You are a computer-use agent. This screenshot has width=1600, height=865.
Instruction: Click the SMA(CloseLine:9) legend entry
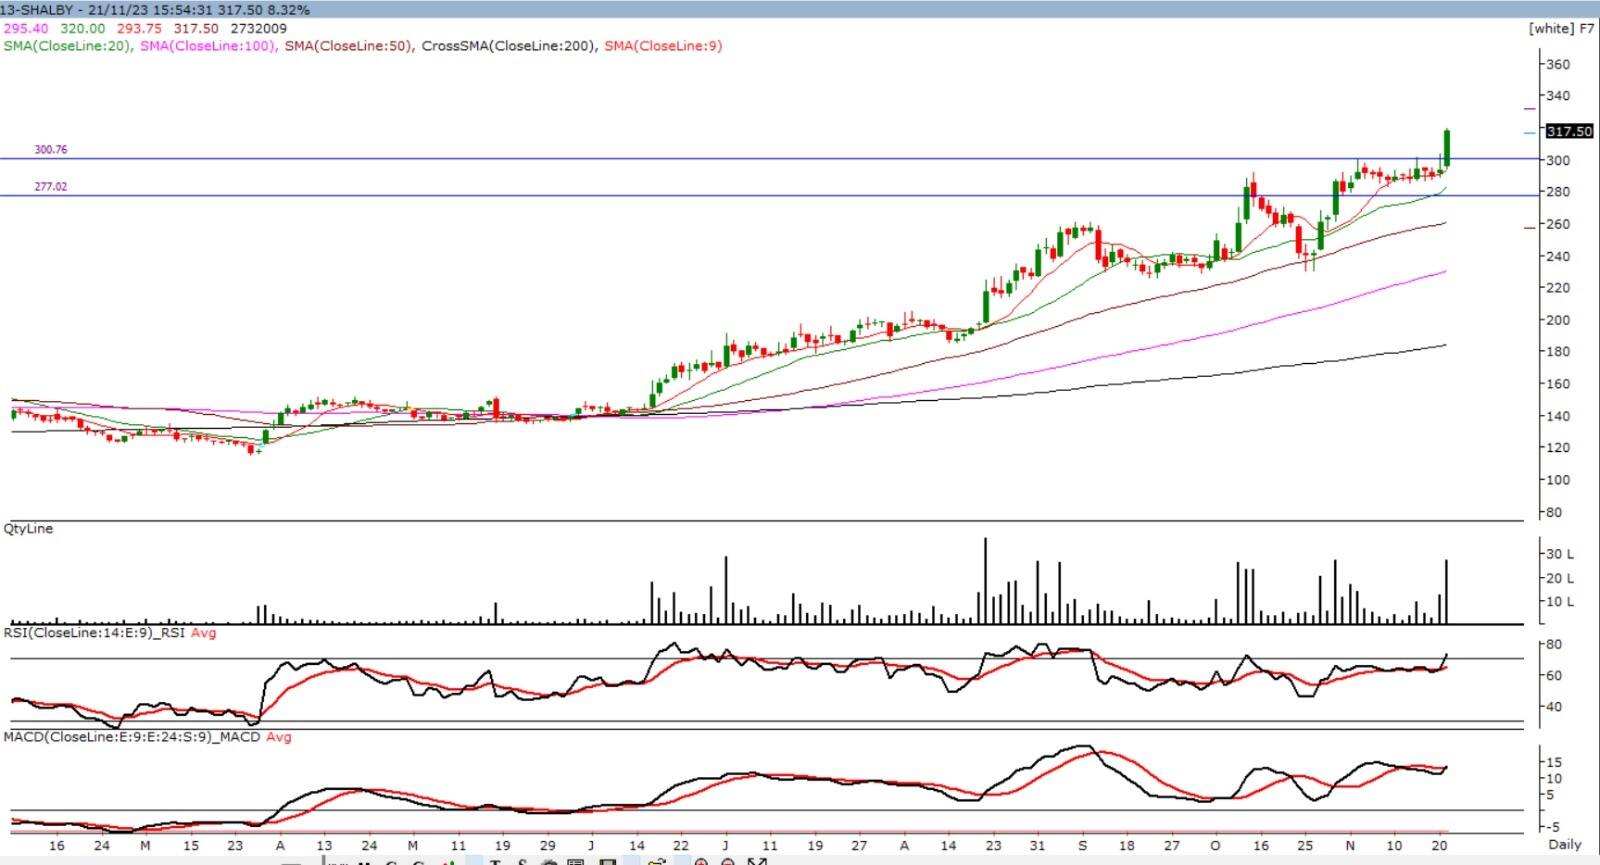click(663, 46)
